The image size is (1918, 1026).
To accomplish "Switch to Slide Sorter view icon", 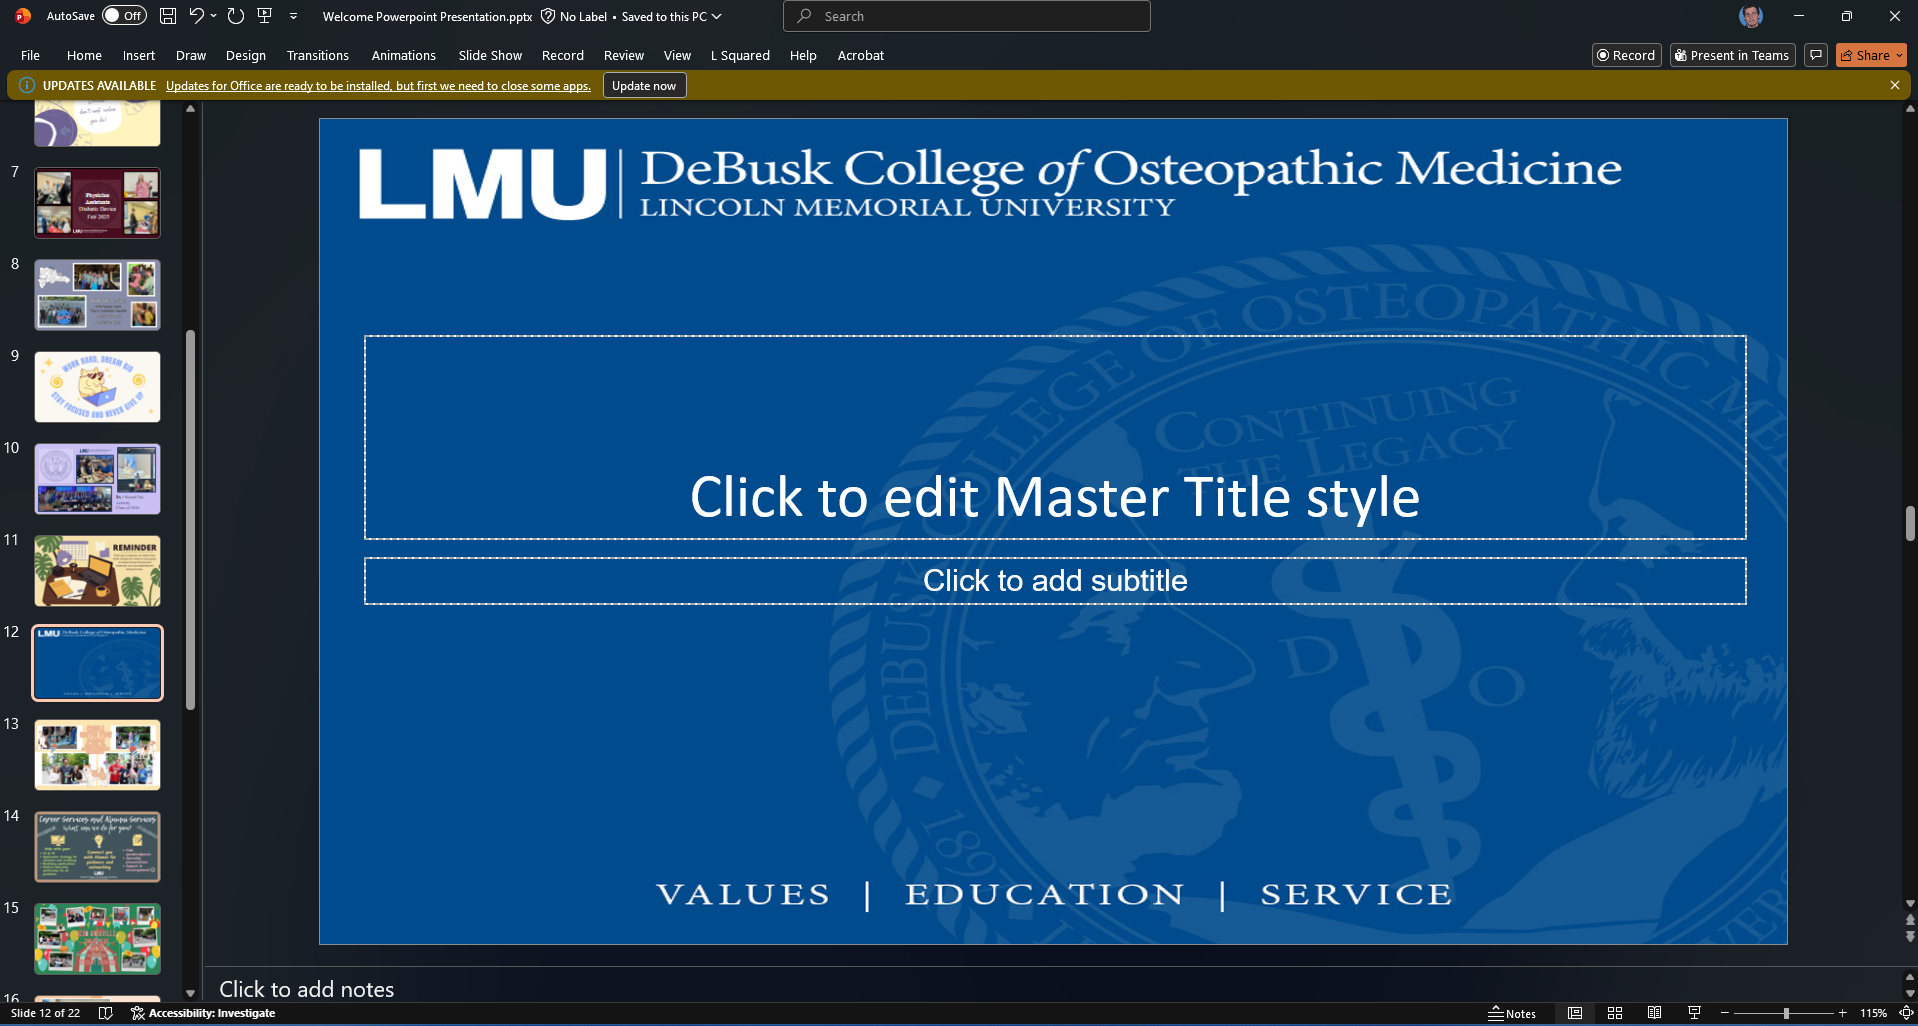I will pyautogui.click(x=1615, y=1013).
